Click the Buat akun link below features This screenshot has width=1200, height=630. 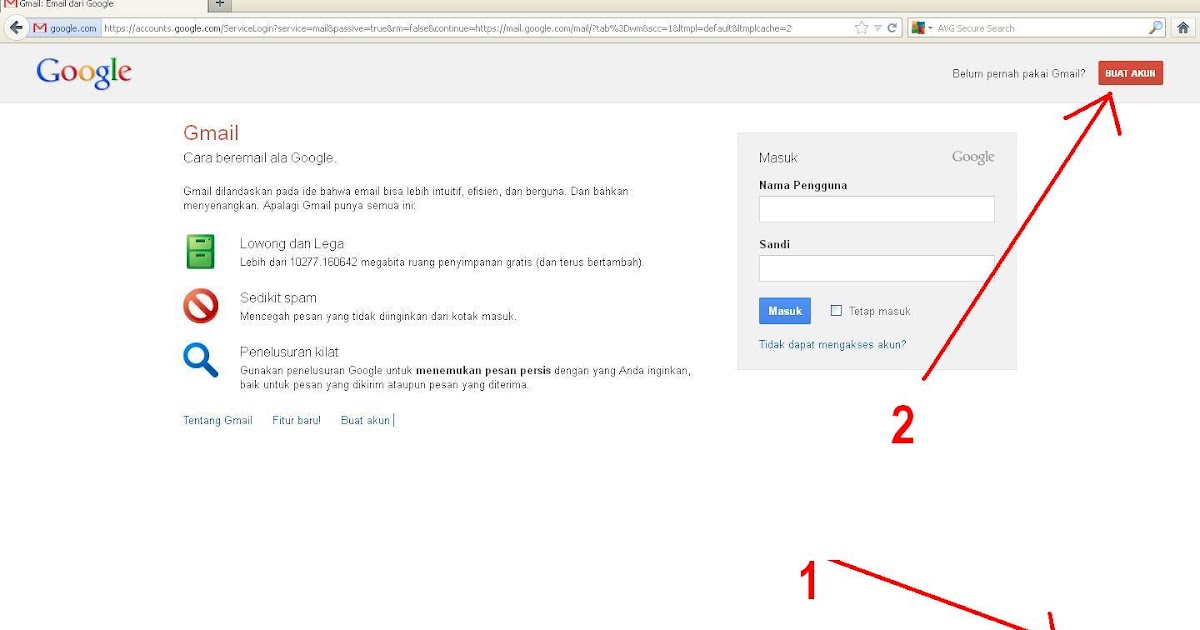coord(365,420)
